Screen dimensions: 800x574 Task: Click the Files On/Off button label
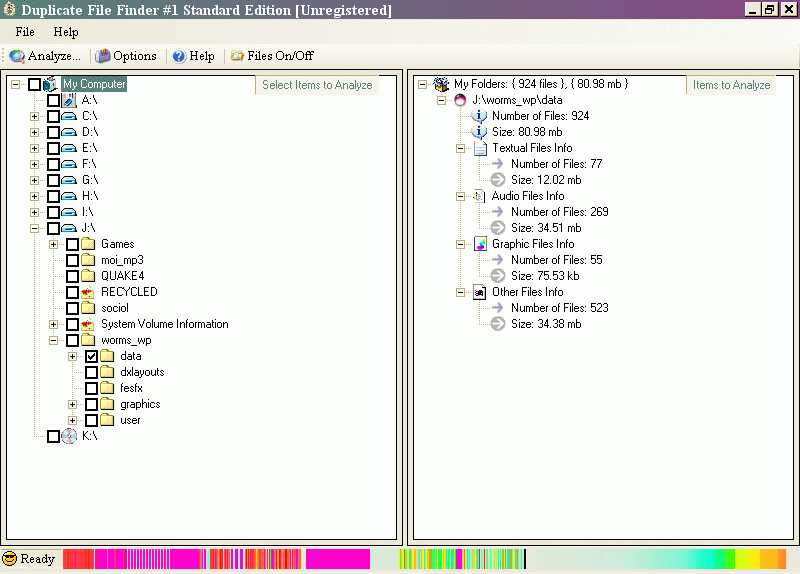tap(280, 56)
